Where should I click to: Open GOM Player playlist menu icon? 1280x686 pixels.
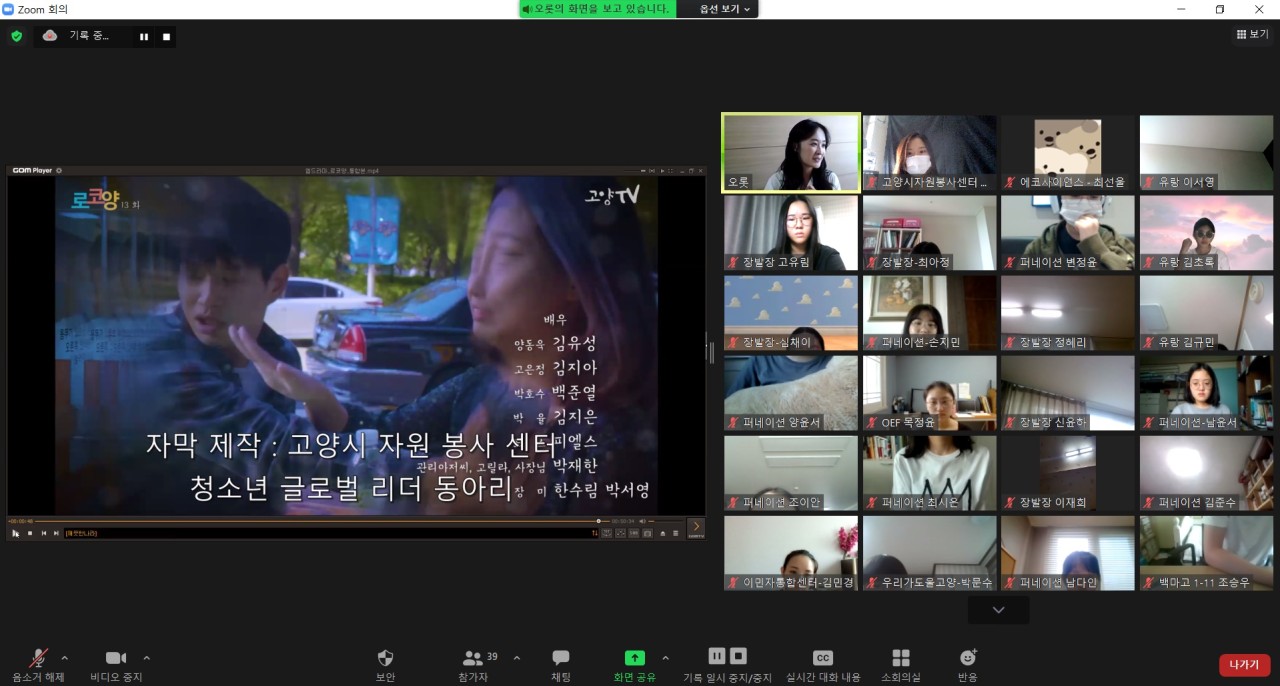(675, 533)
